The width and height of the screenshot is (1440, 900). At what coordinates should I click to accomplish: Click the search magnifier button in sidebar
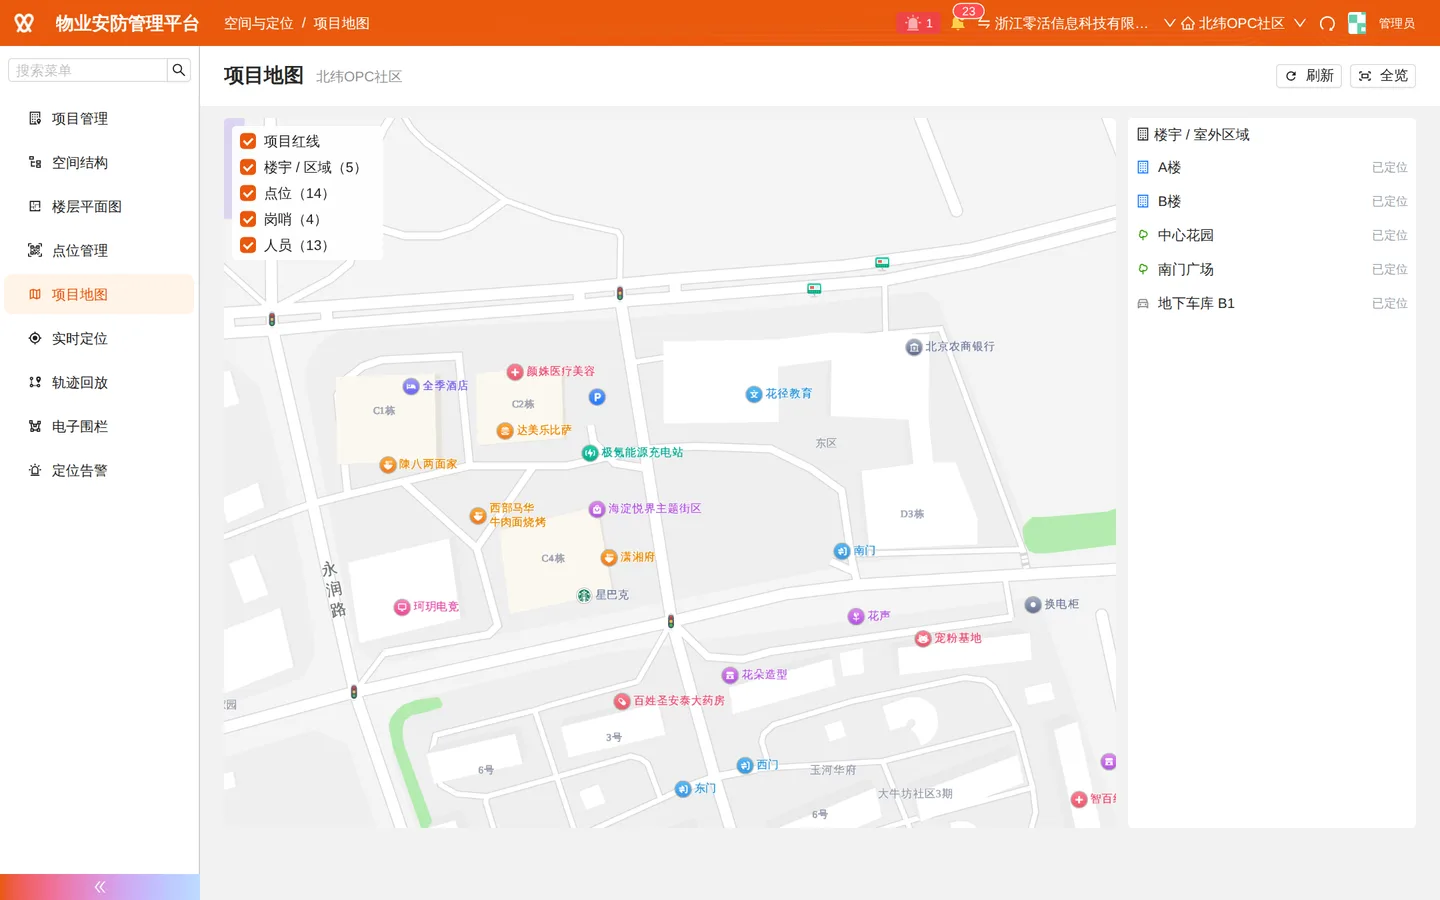click(x=179, y=70)
